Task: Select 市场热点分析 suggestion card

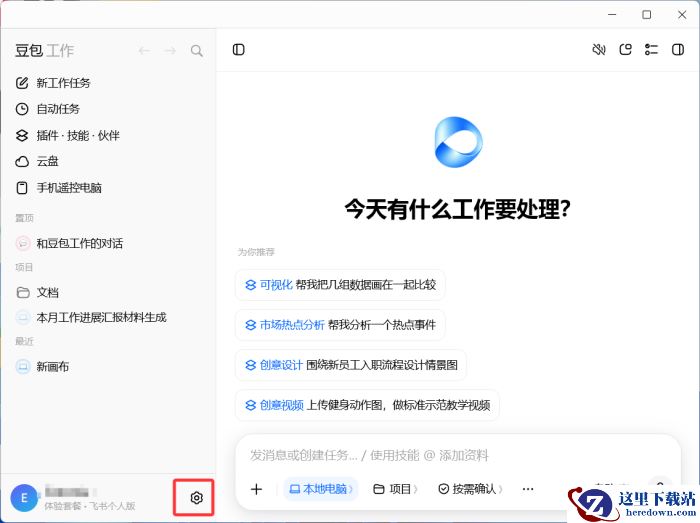Action: coord(340,325)
